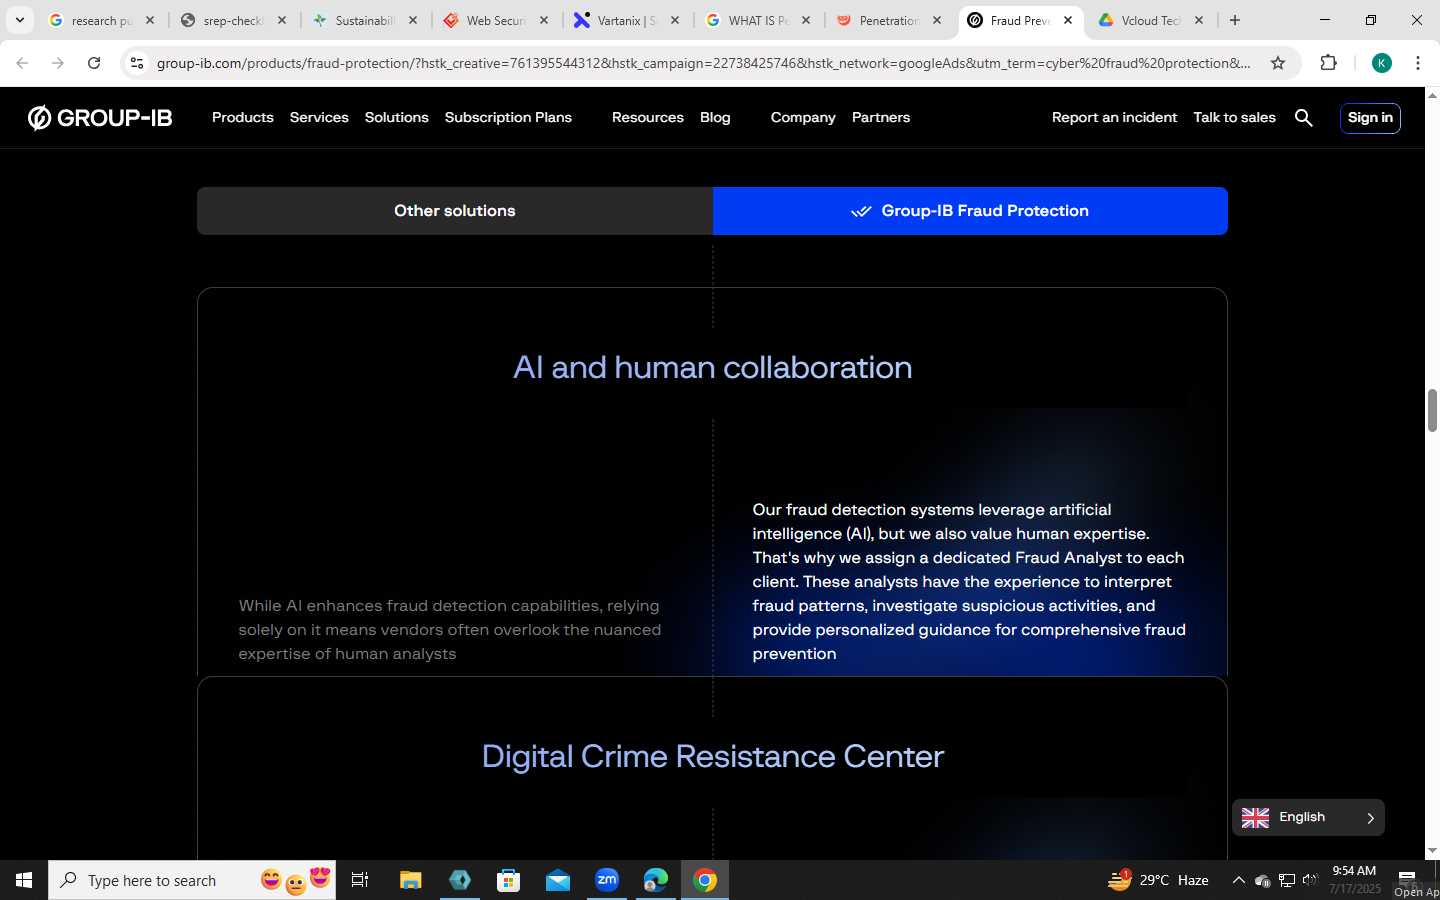
Task: View site information icon in address bar
Action: (x=137, y=63)
